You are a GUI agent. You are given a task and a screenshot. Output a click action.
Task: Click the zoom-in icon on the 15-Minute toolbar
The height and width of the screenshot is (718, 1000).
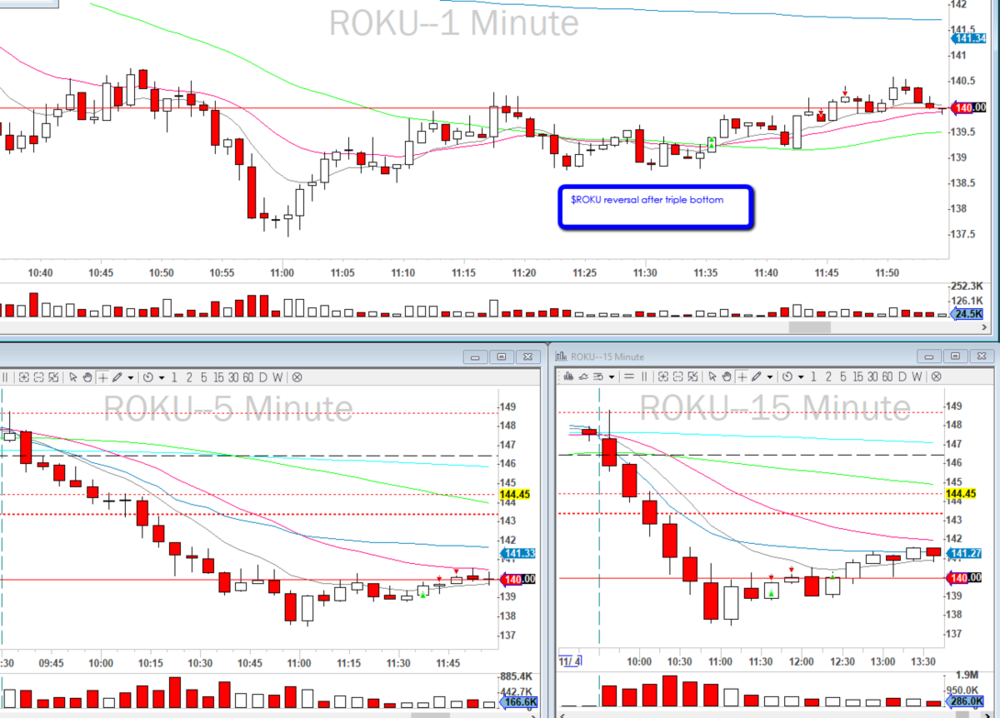pyautogui.click(x=661, y=377)
